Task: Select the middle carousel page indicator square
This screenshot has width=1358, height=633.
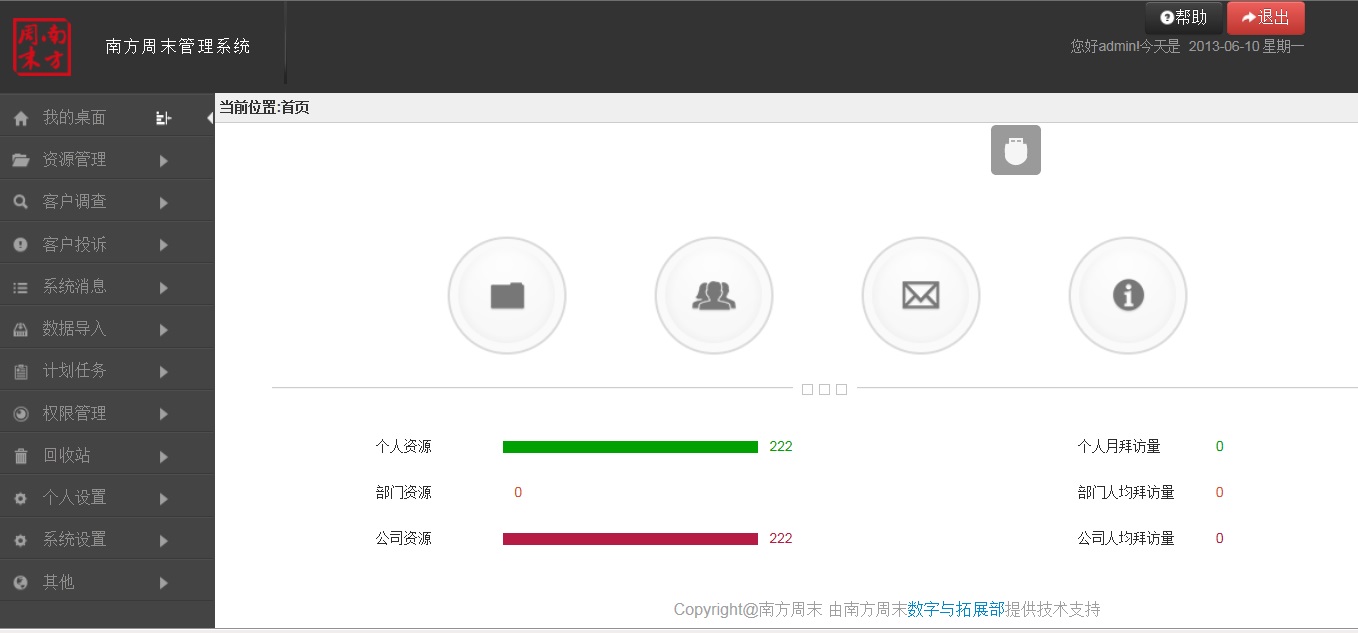Action: (x=824, y=389)
